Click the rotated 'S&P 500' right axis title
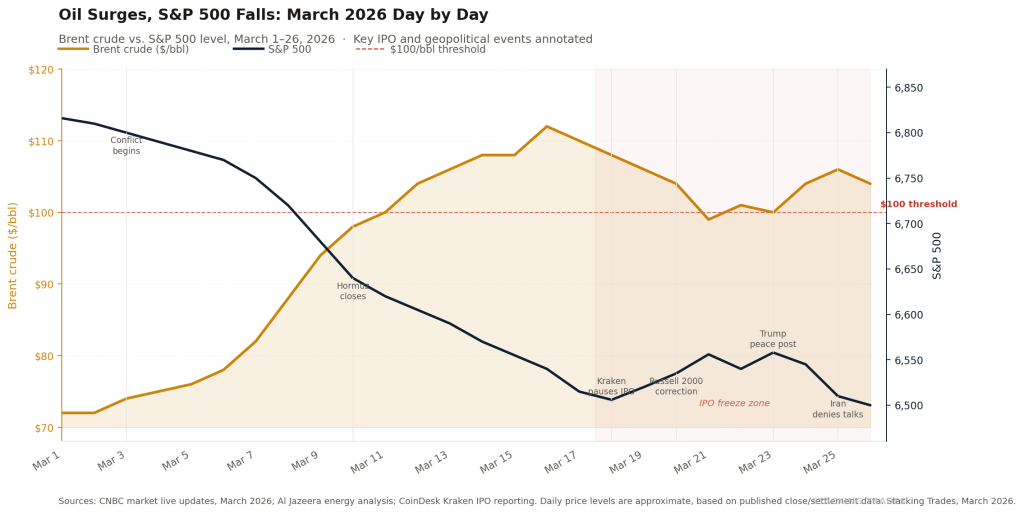The height and width of the screenshot is (514, 1024). (x=937, y=255)
